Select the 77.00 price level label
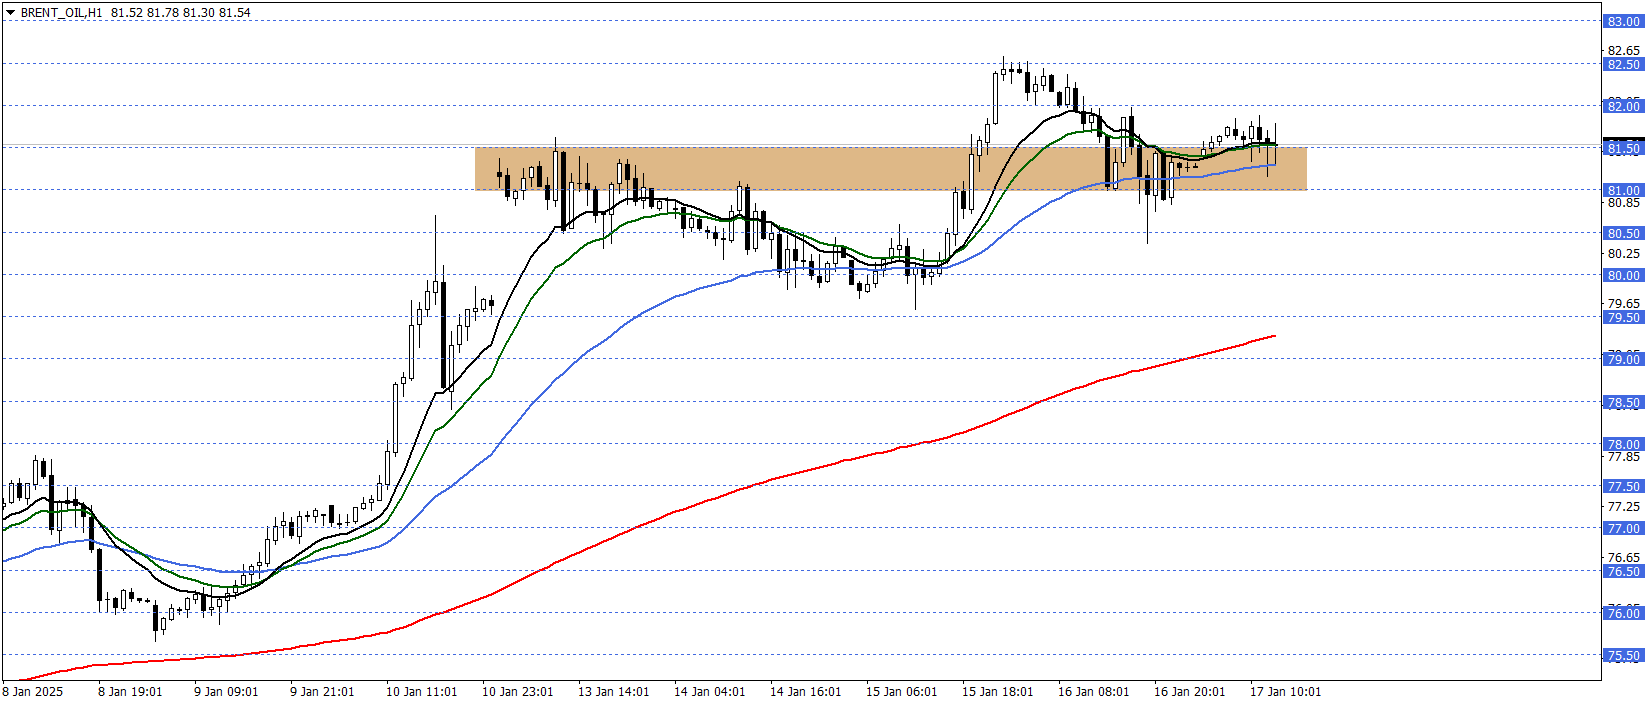The width and height of the screenshot is (1651, 704). 1623,529
